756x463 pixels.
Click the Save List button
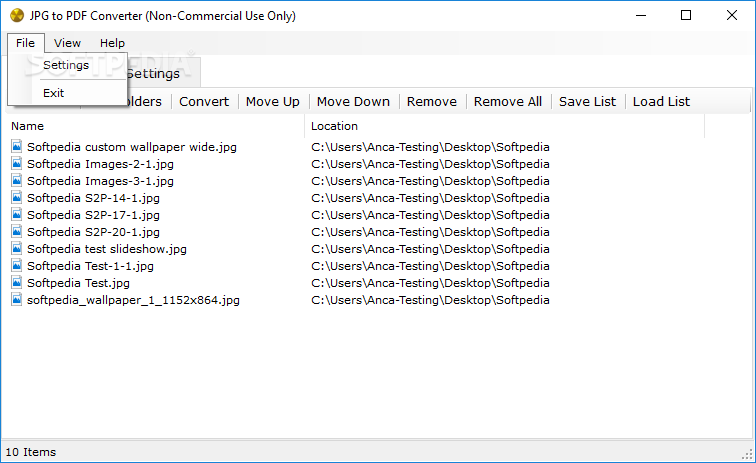click(587, 102)
